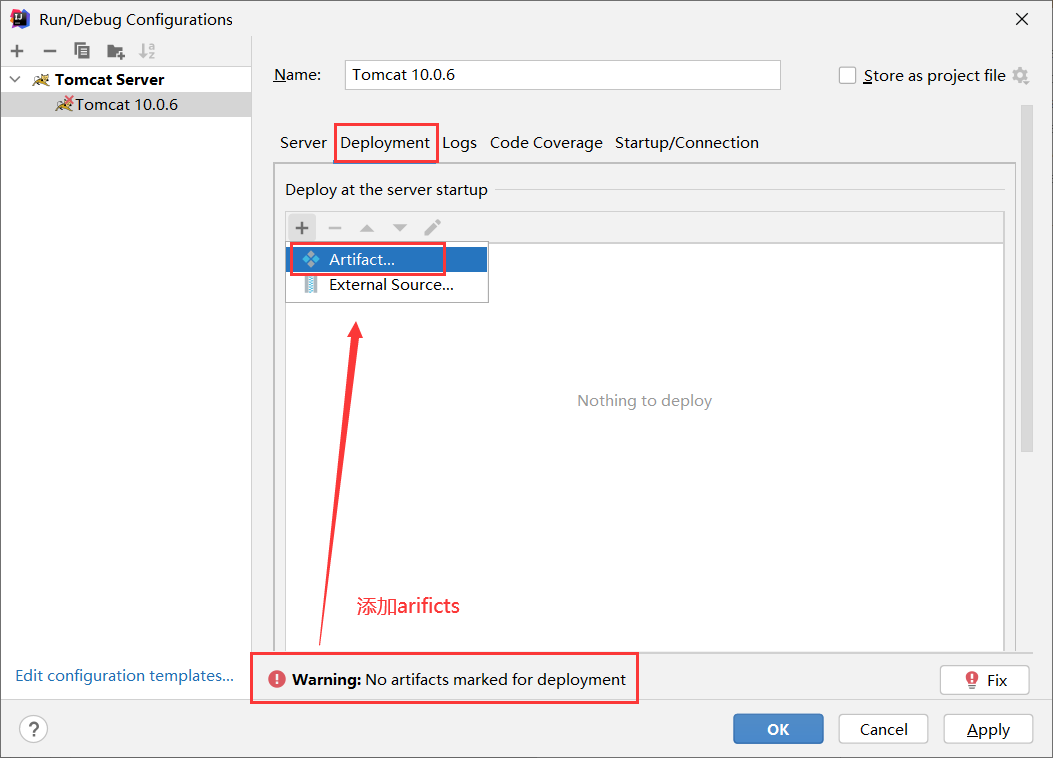Collapse the Tomcat Server tree node

15,79
